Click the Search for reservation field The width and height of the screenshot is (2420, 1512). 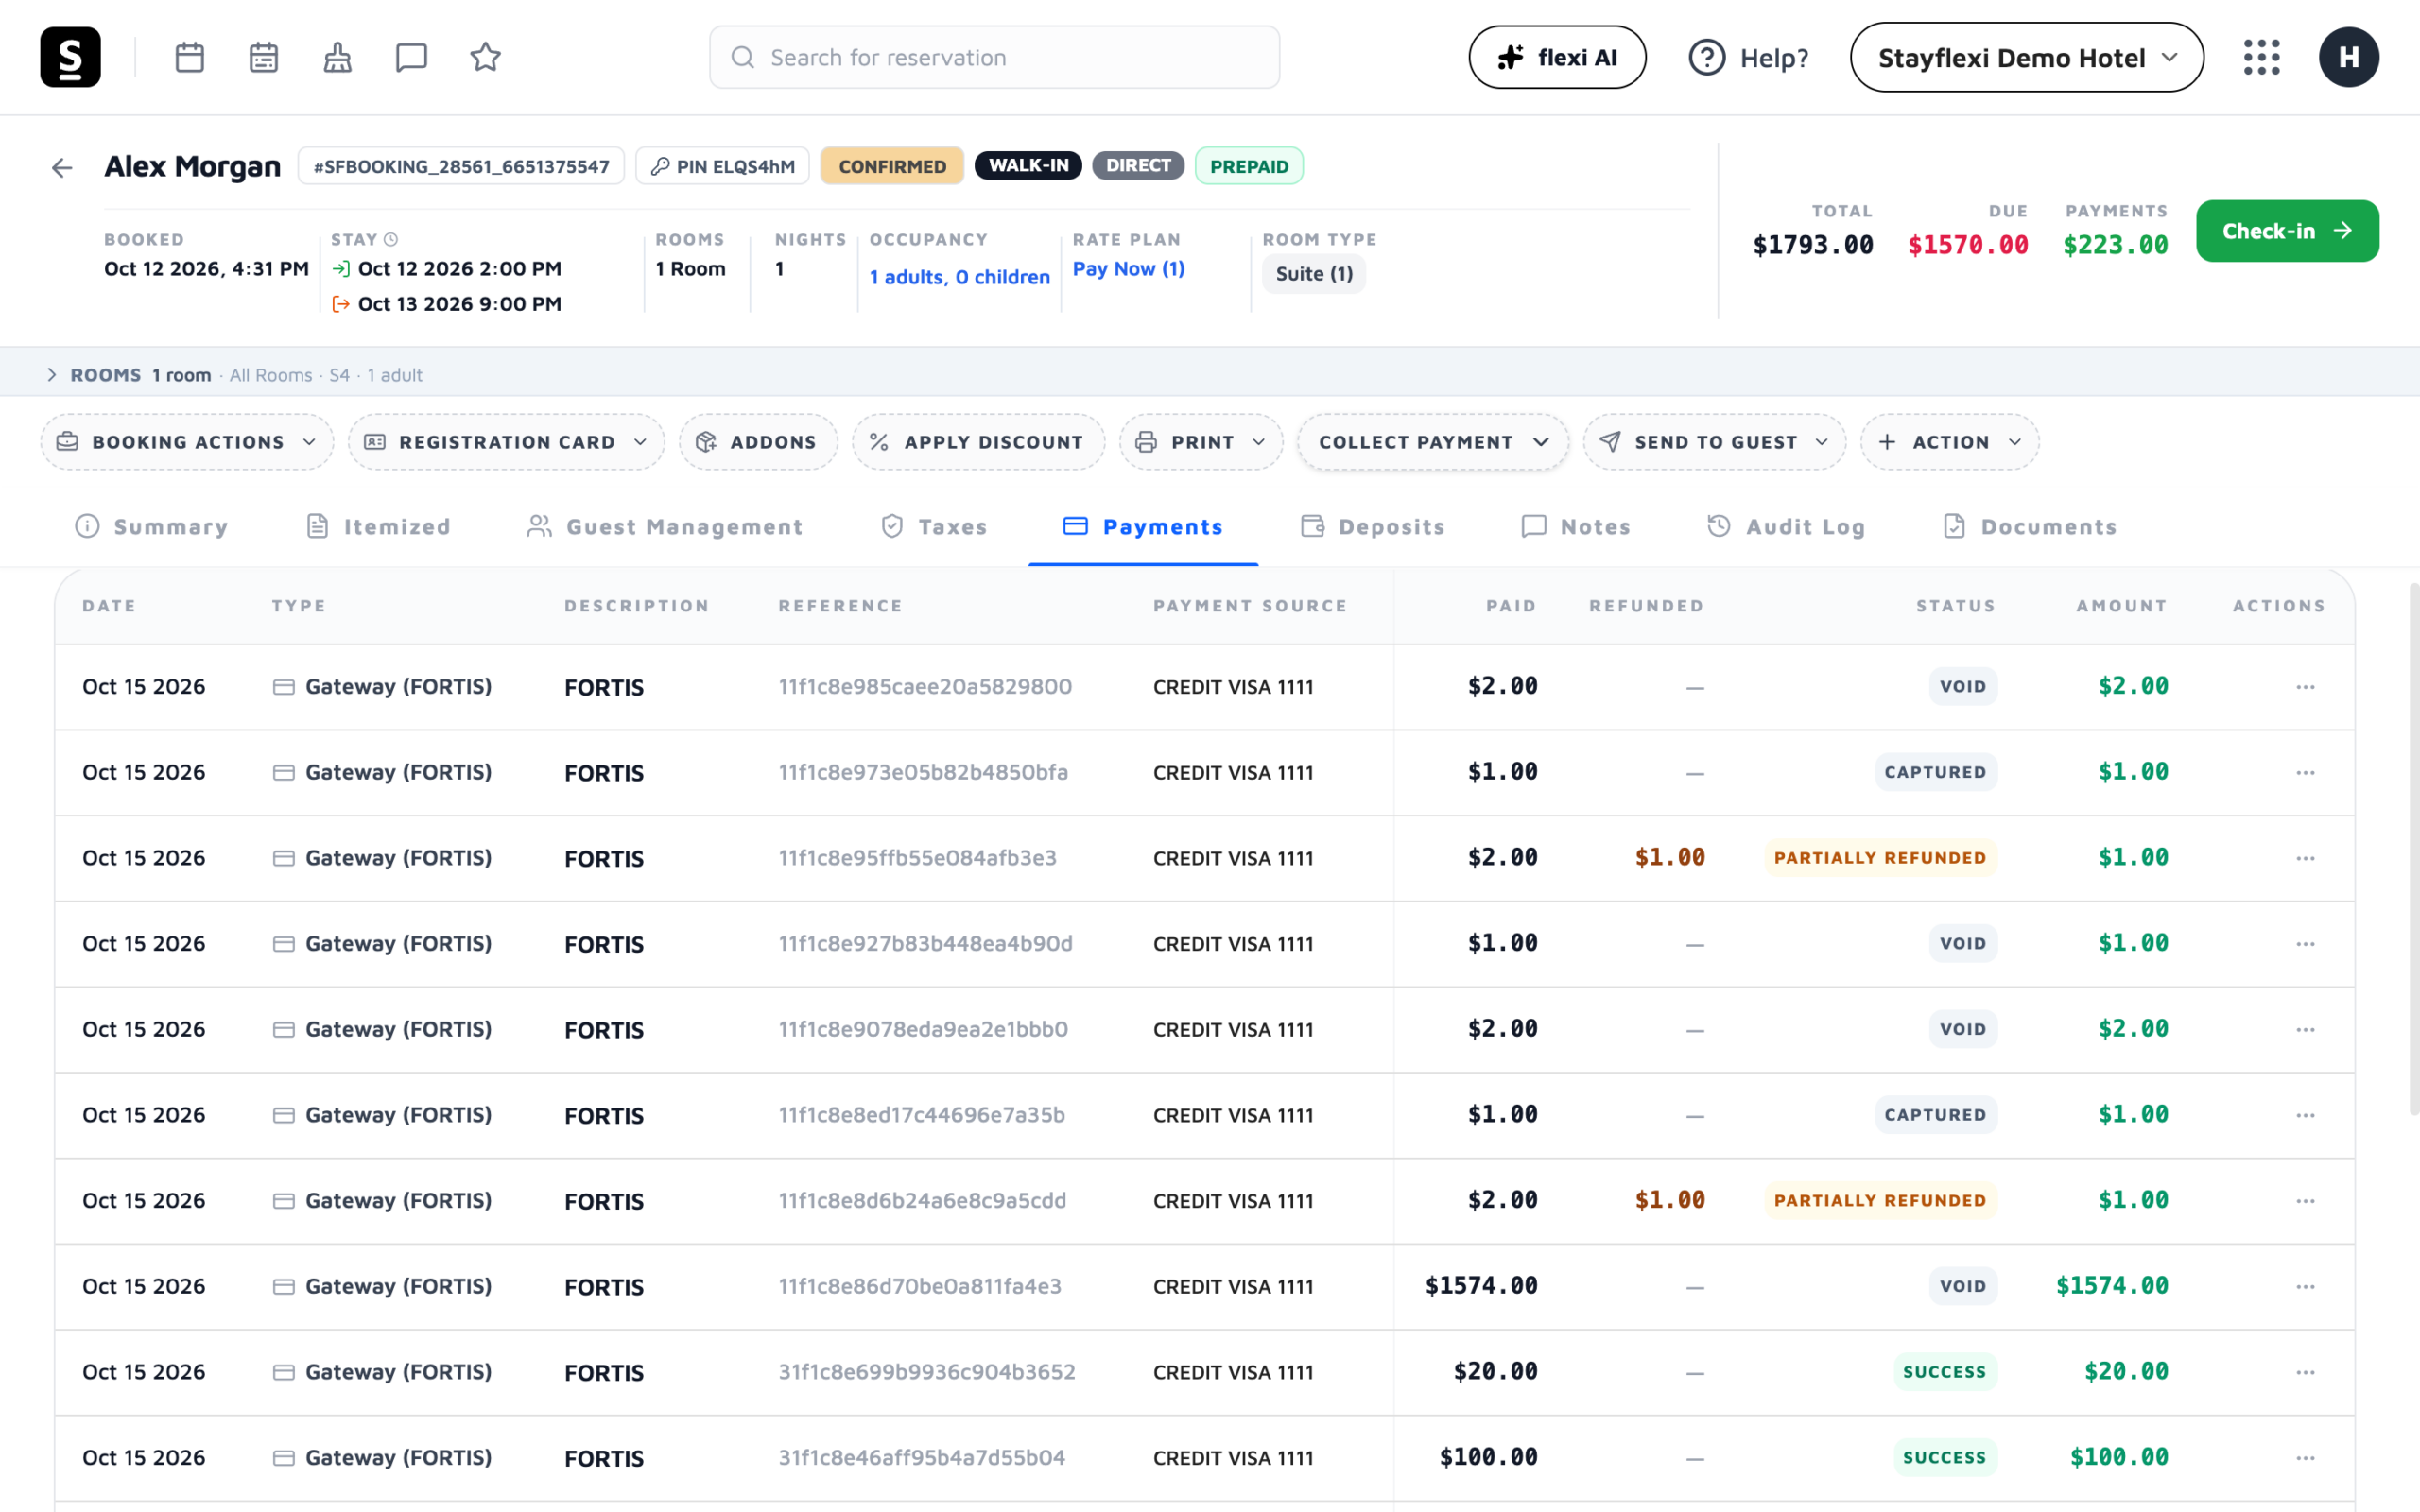pyautogui.click(x=994, y=57)
